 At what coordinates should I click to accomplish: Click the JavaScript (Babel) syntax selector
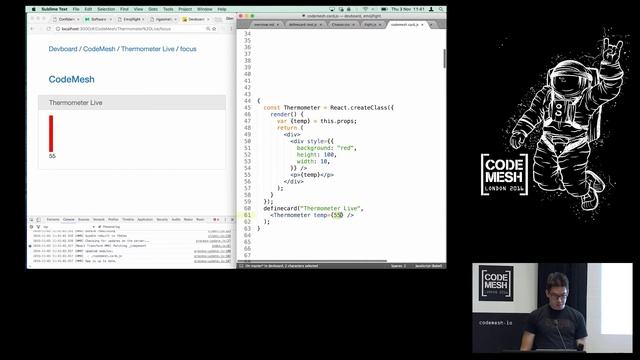click(429, 266)
